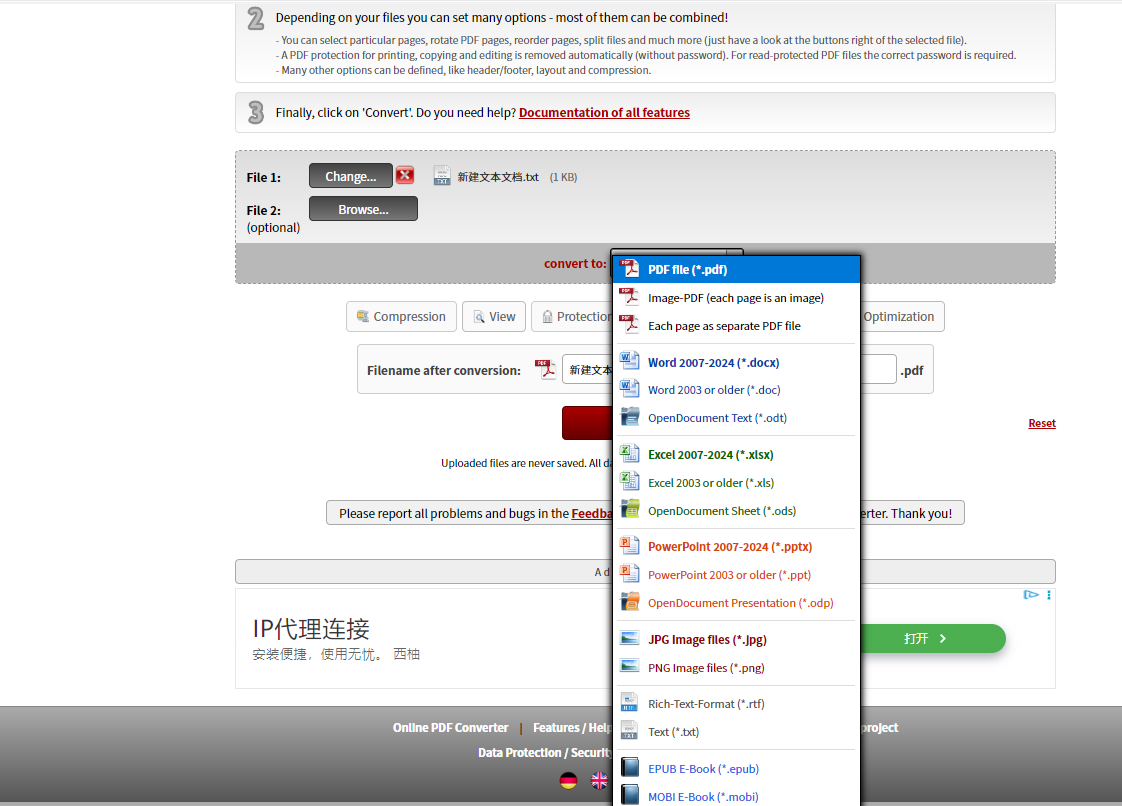The width and height of the screenshot is (1122, 806).
Task: Open the View options tab
Action: click(x=494, y=317)
